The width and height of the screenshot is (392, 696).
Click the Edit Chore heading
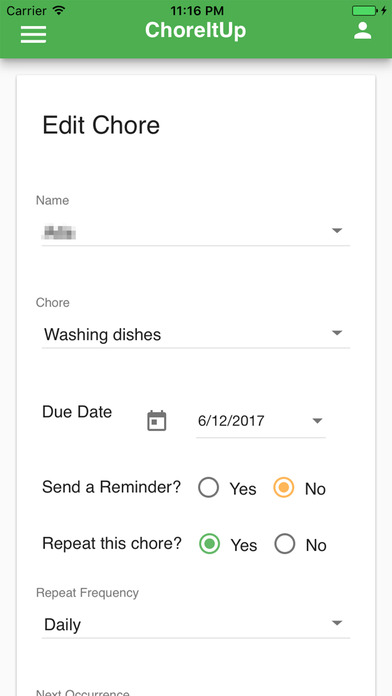[x=101, y=125]
